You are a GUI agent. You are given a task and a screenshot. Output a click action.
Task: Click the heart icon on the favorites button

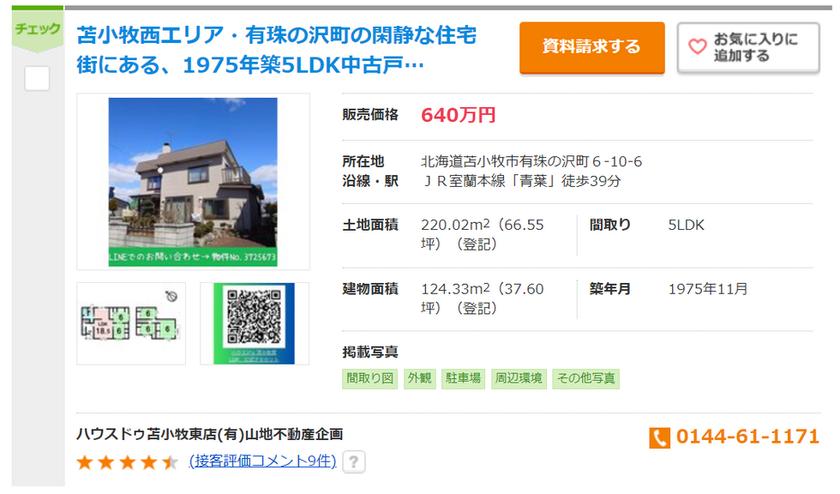pyautogui.click(x=697, y=47)
